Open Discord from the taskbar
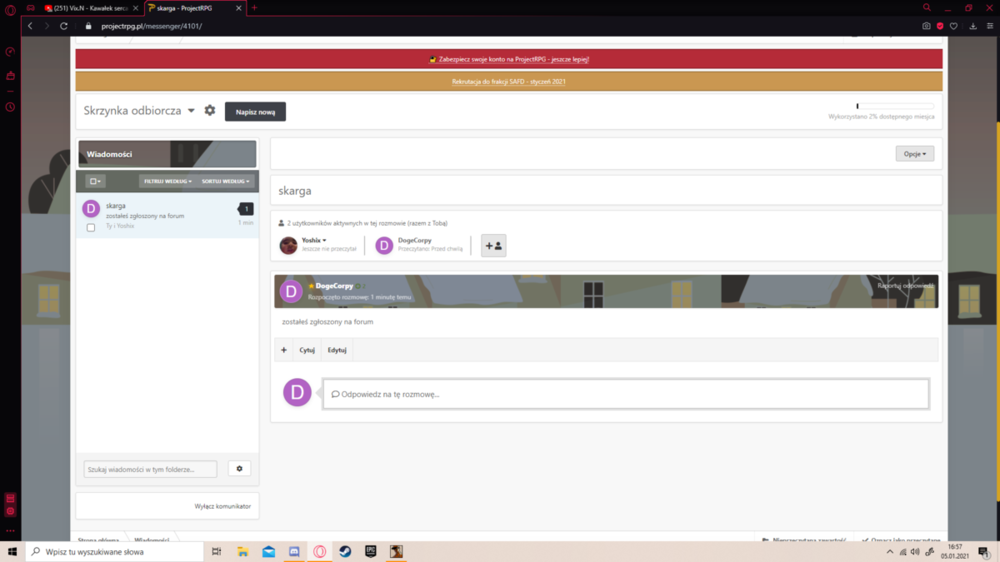Screen dimensions: 1000x562 point(294,552)
